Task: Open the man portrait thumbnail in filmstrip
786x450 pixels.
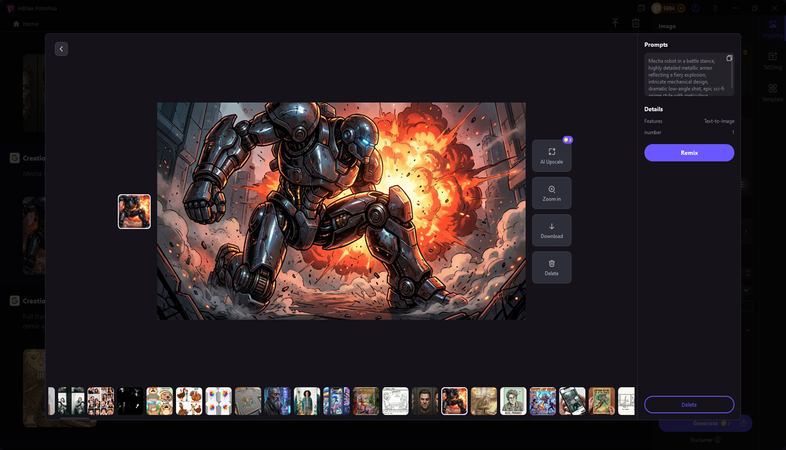Action: tap(425, 401)
